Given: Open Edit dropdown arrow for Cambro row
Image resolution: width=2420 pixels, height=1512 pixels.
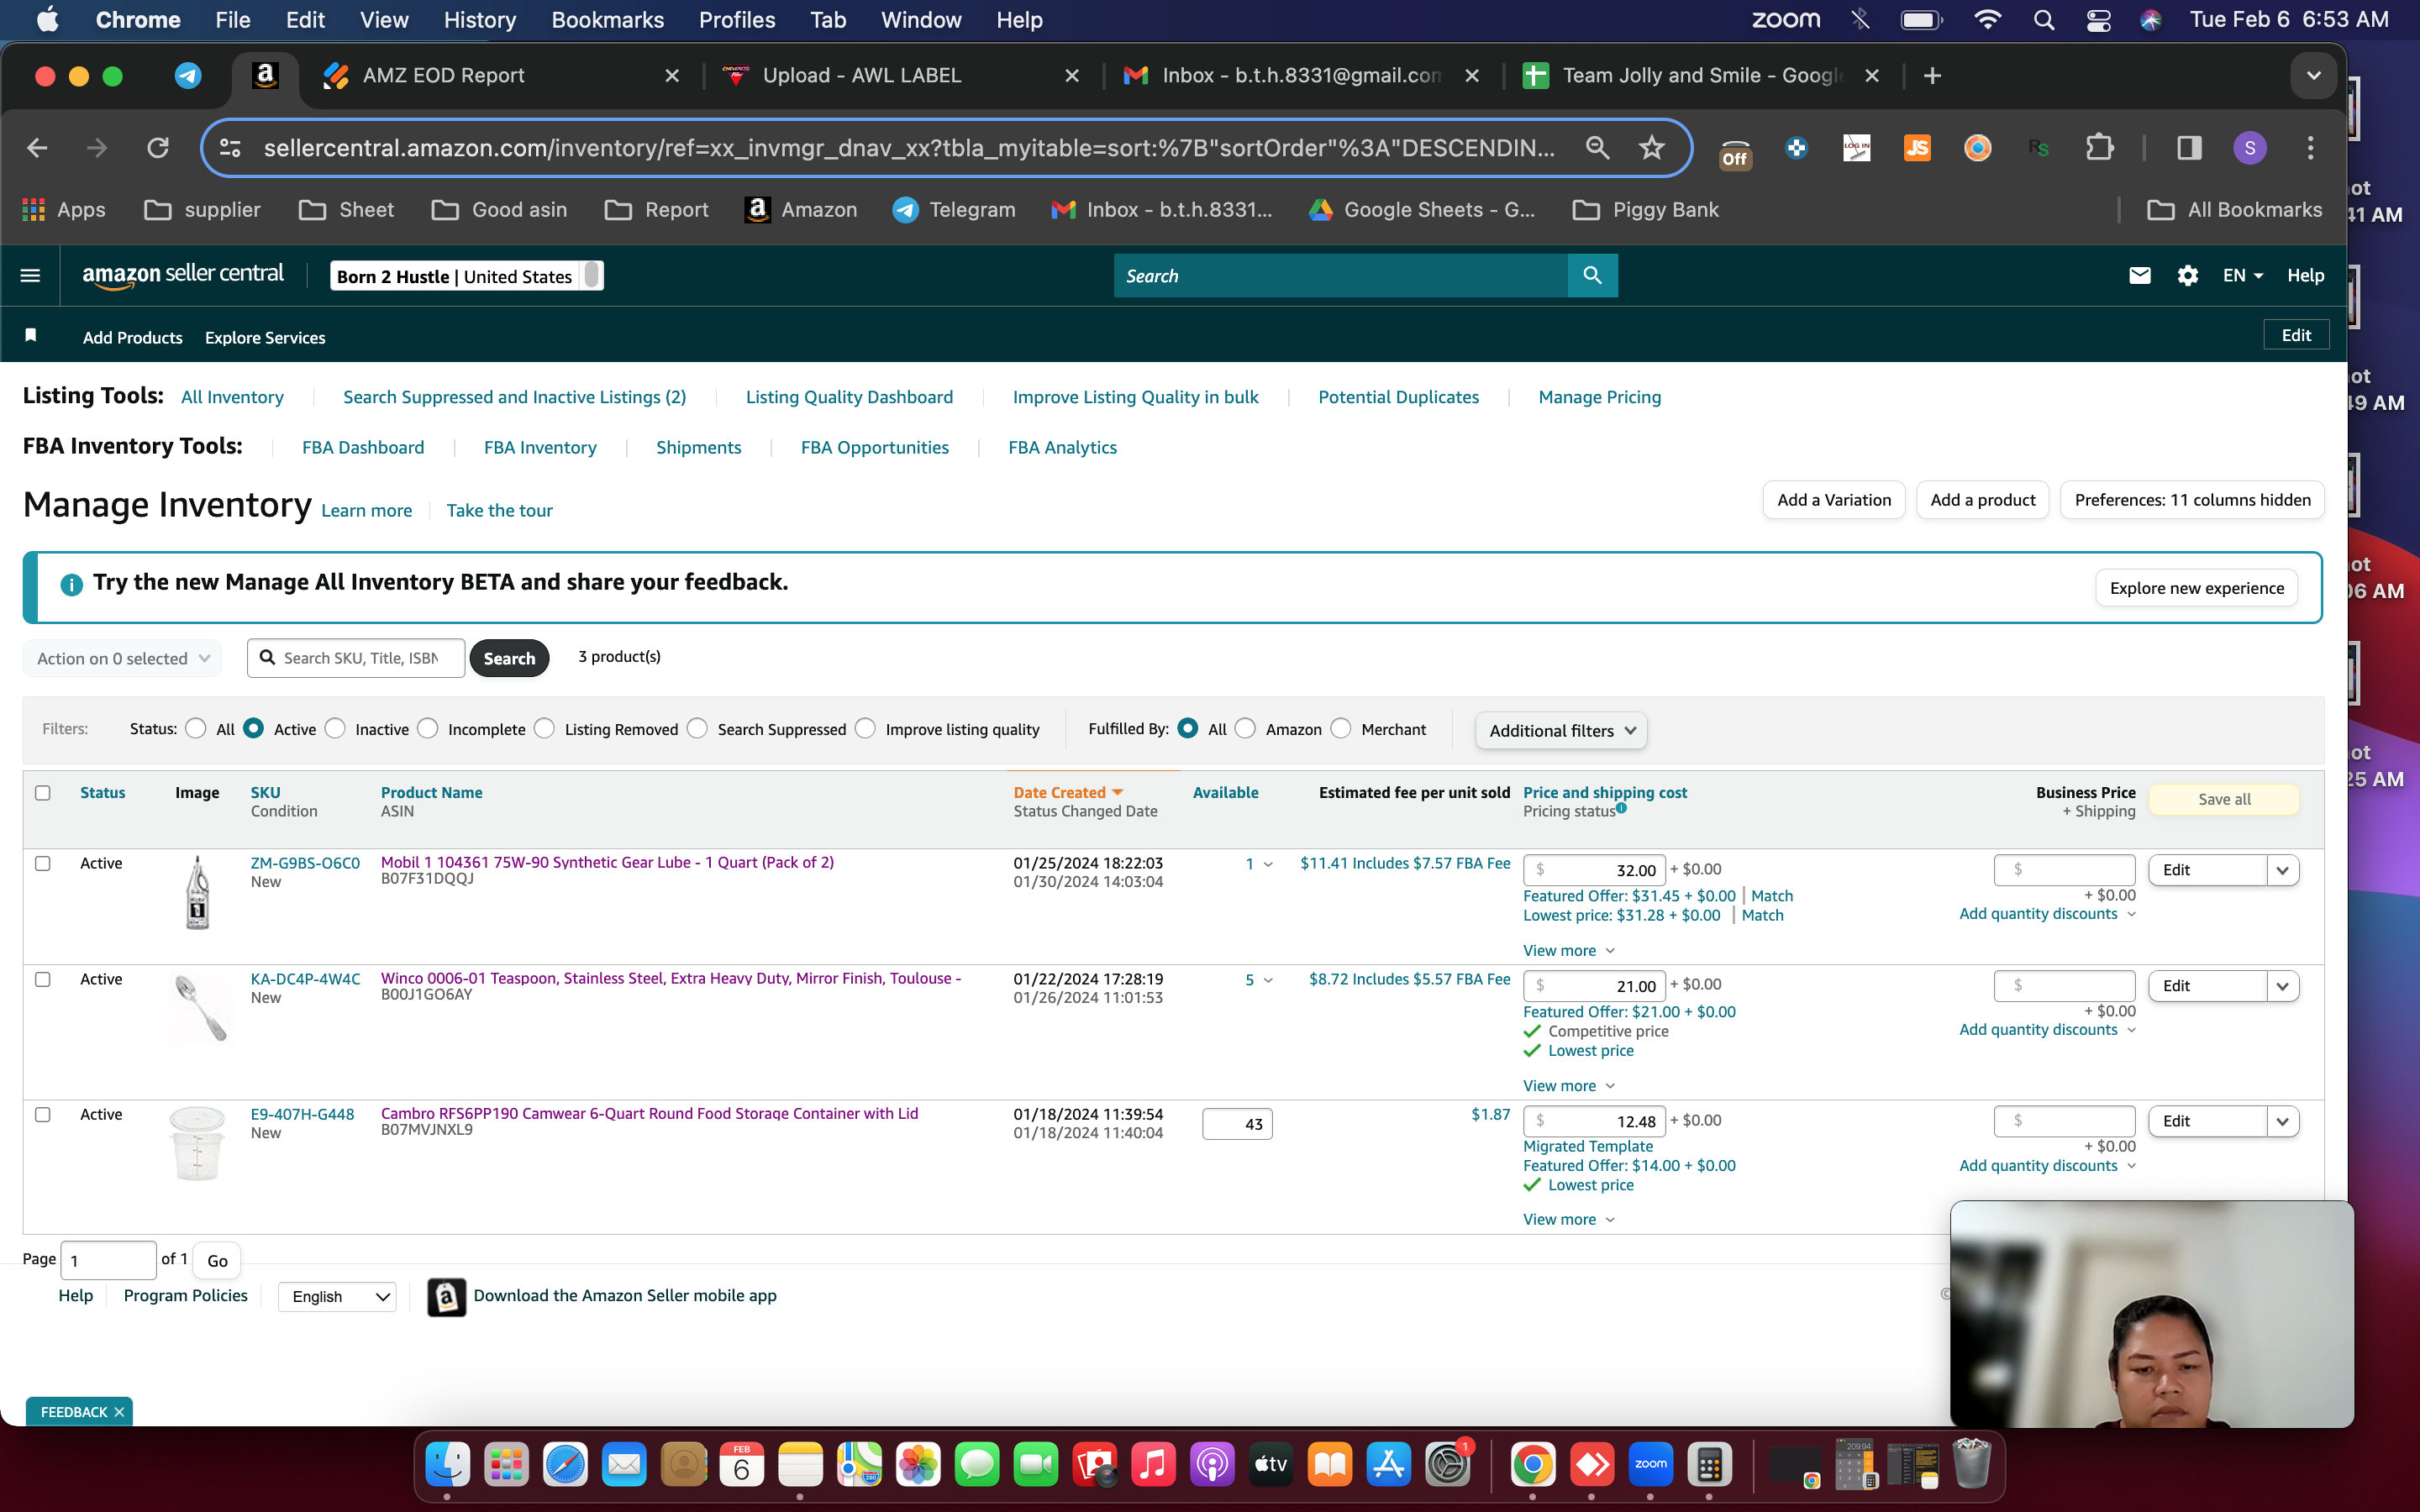Looking at the screenshot, I should (x=2282, y=1121).
